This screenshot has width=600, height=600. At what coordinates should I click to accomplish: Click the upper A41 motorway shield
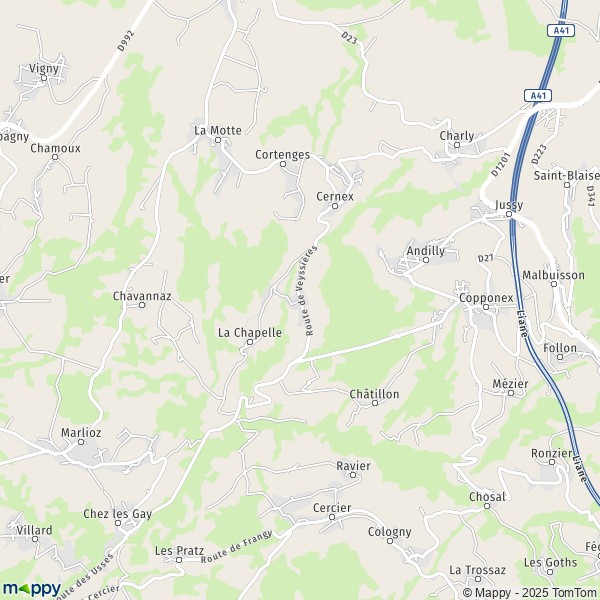561,30
